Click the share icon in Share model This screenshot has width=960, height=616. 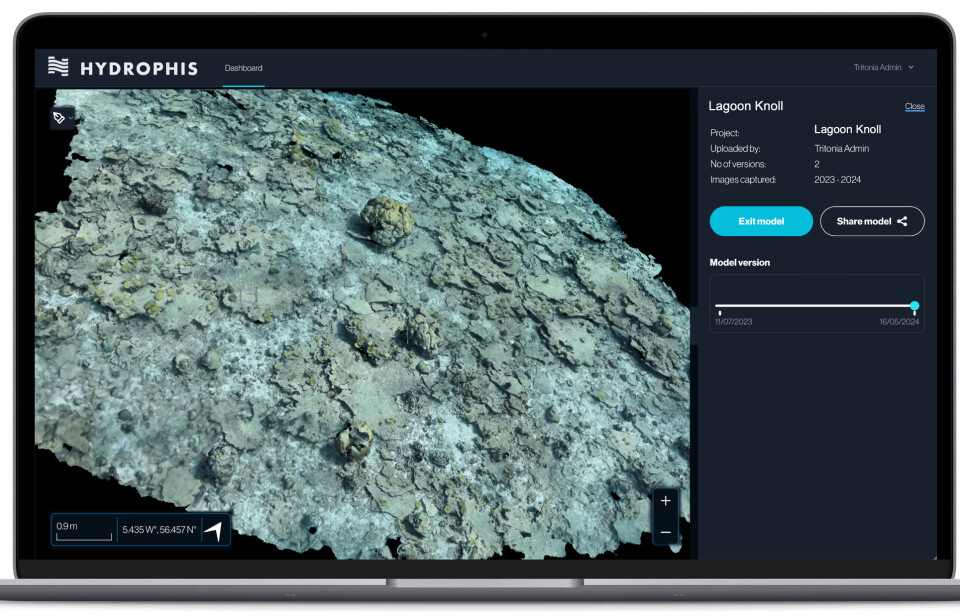point(902,221)
